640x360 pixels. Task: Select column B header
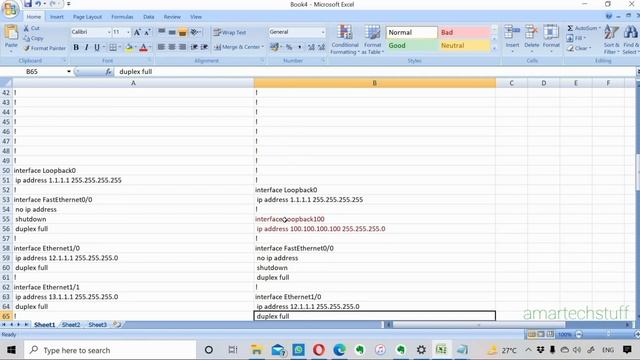pyautogui.click(x=374, y=83)
